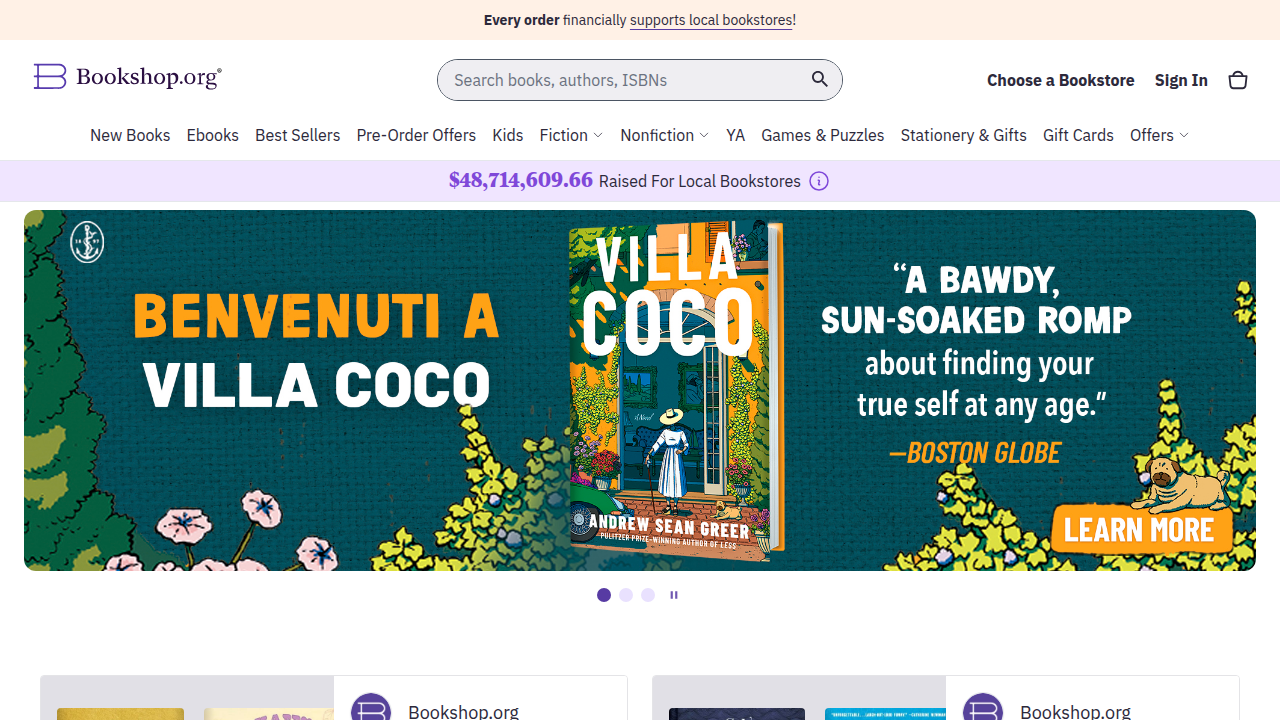Click info icon beside Raised For Local Bookstores
This screenshot has width=1280, height=720.
pos(819,181)
